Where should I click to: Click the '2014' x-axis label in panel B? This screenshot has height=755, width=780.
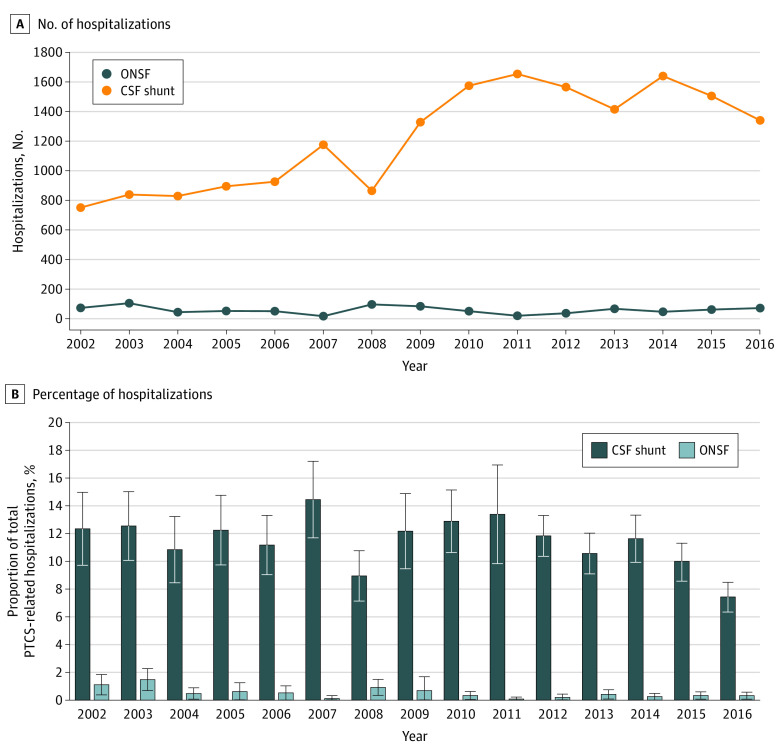645,714
